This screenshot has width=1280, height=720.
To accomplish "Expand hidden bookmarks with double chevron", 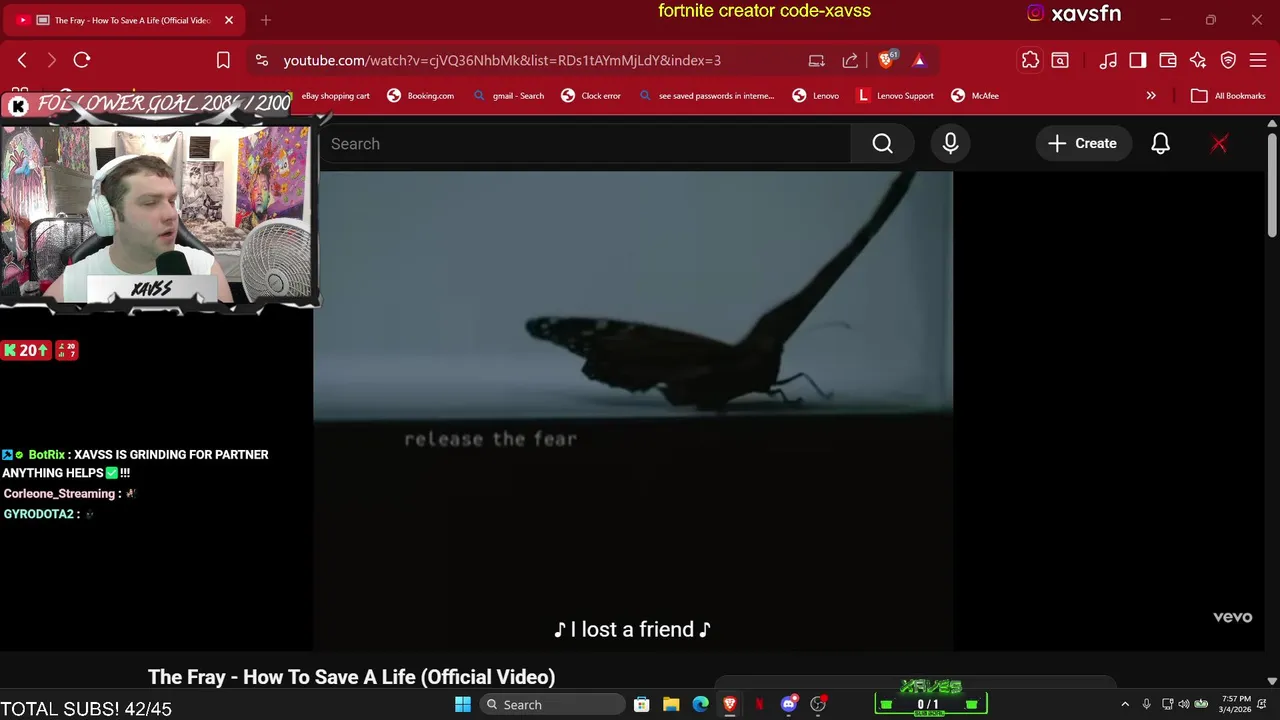I will [x=1151, y=96].
